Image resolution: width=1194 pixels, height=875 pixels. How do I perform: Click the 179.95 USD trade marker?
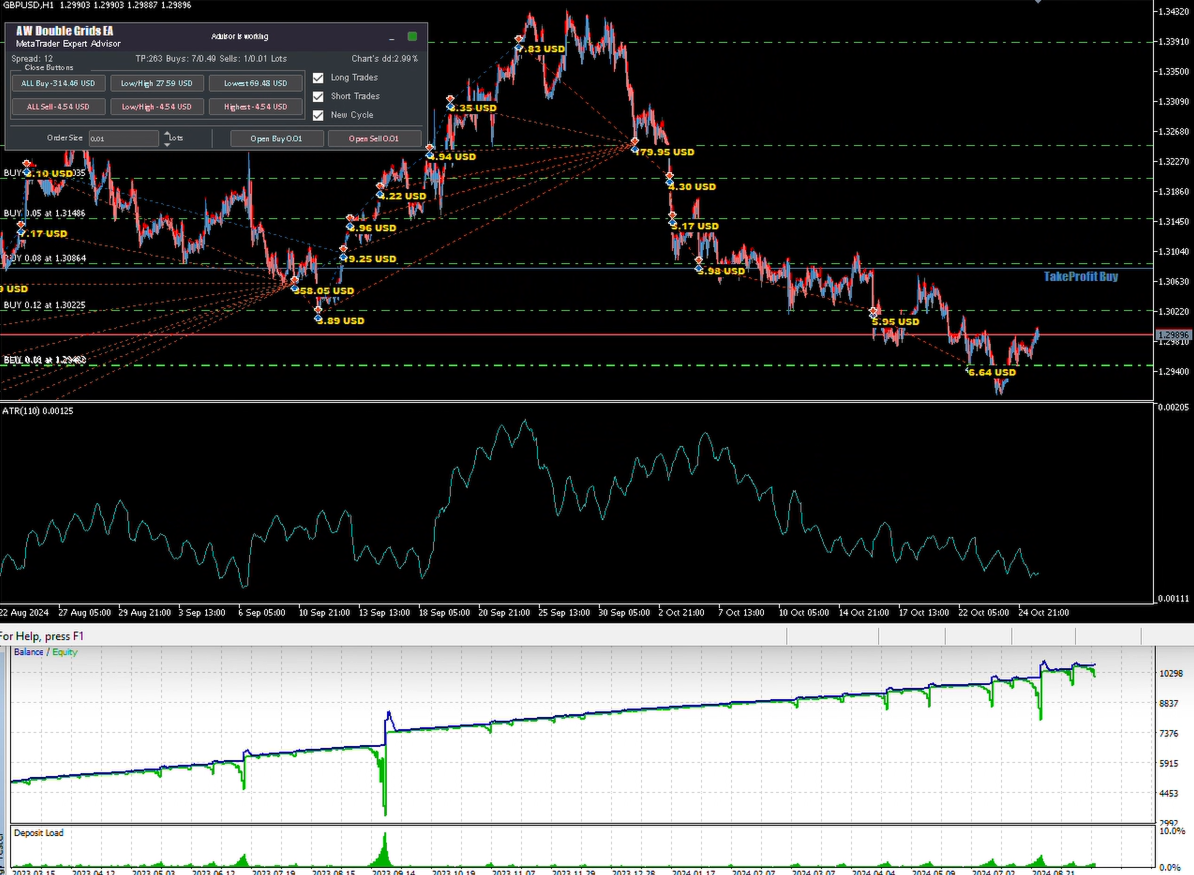[665, 152]
